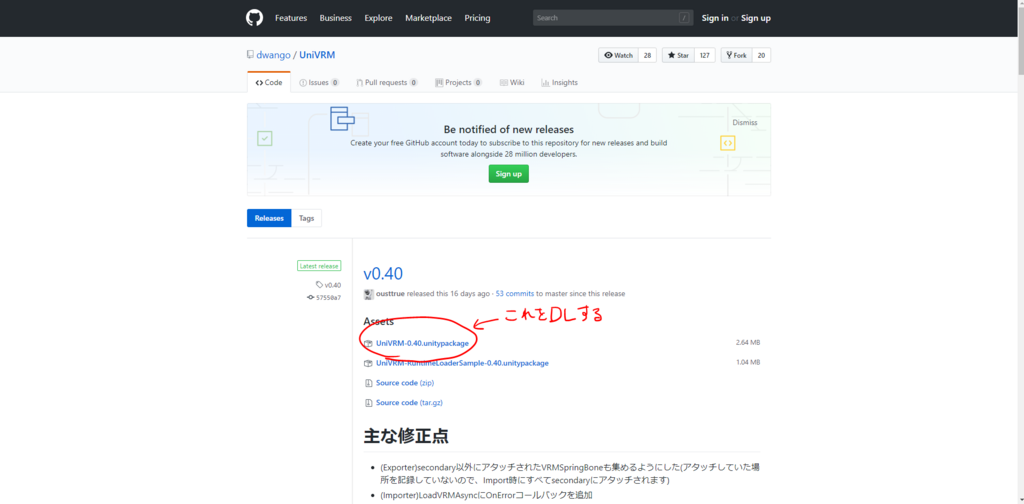Download UniVRM-0.40.unitypackage
1024x504 pixels.
(x=422, y=343)
